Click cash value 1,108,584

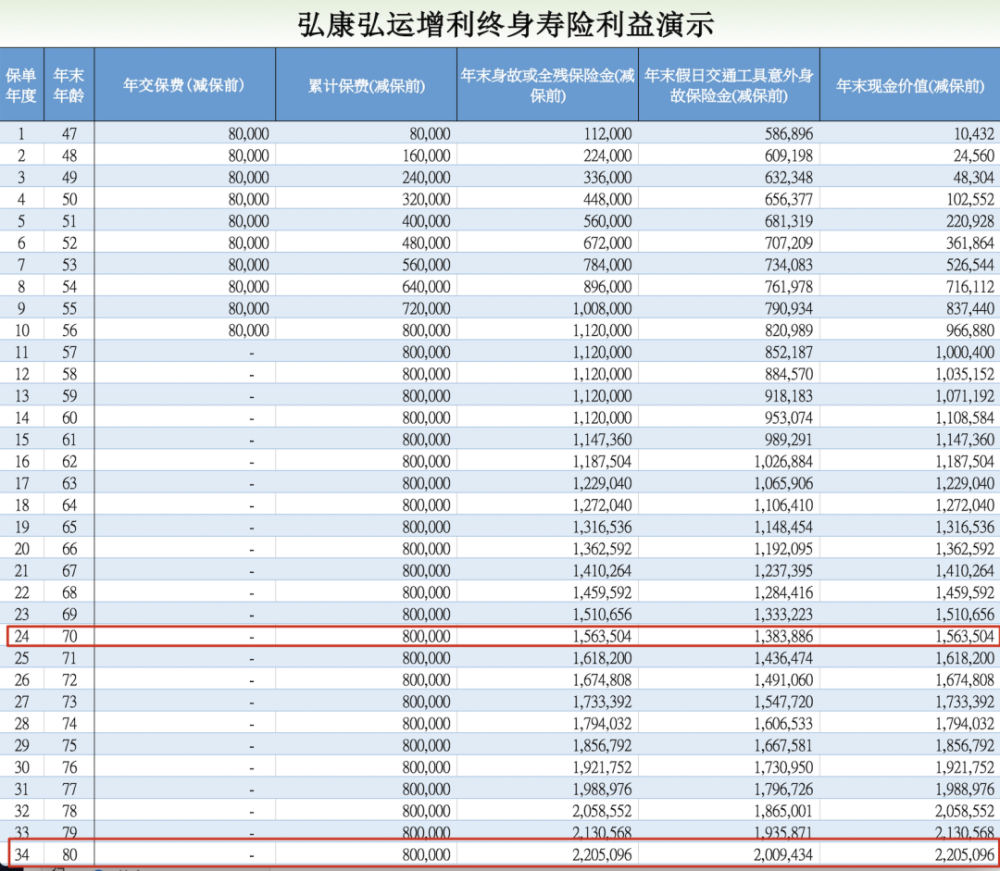(x=965, y=418)
